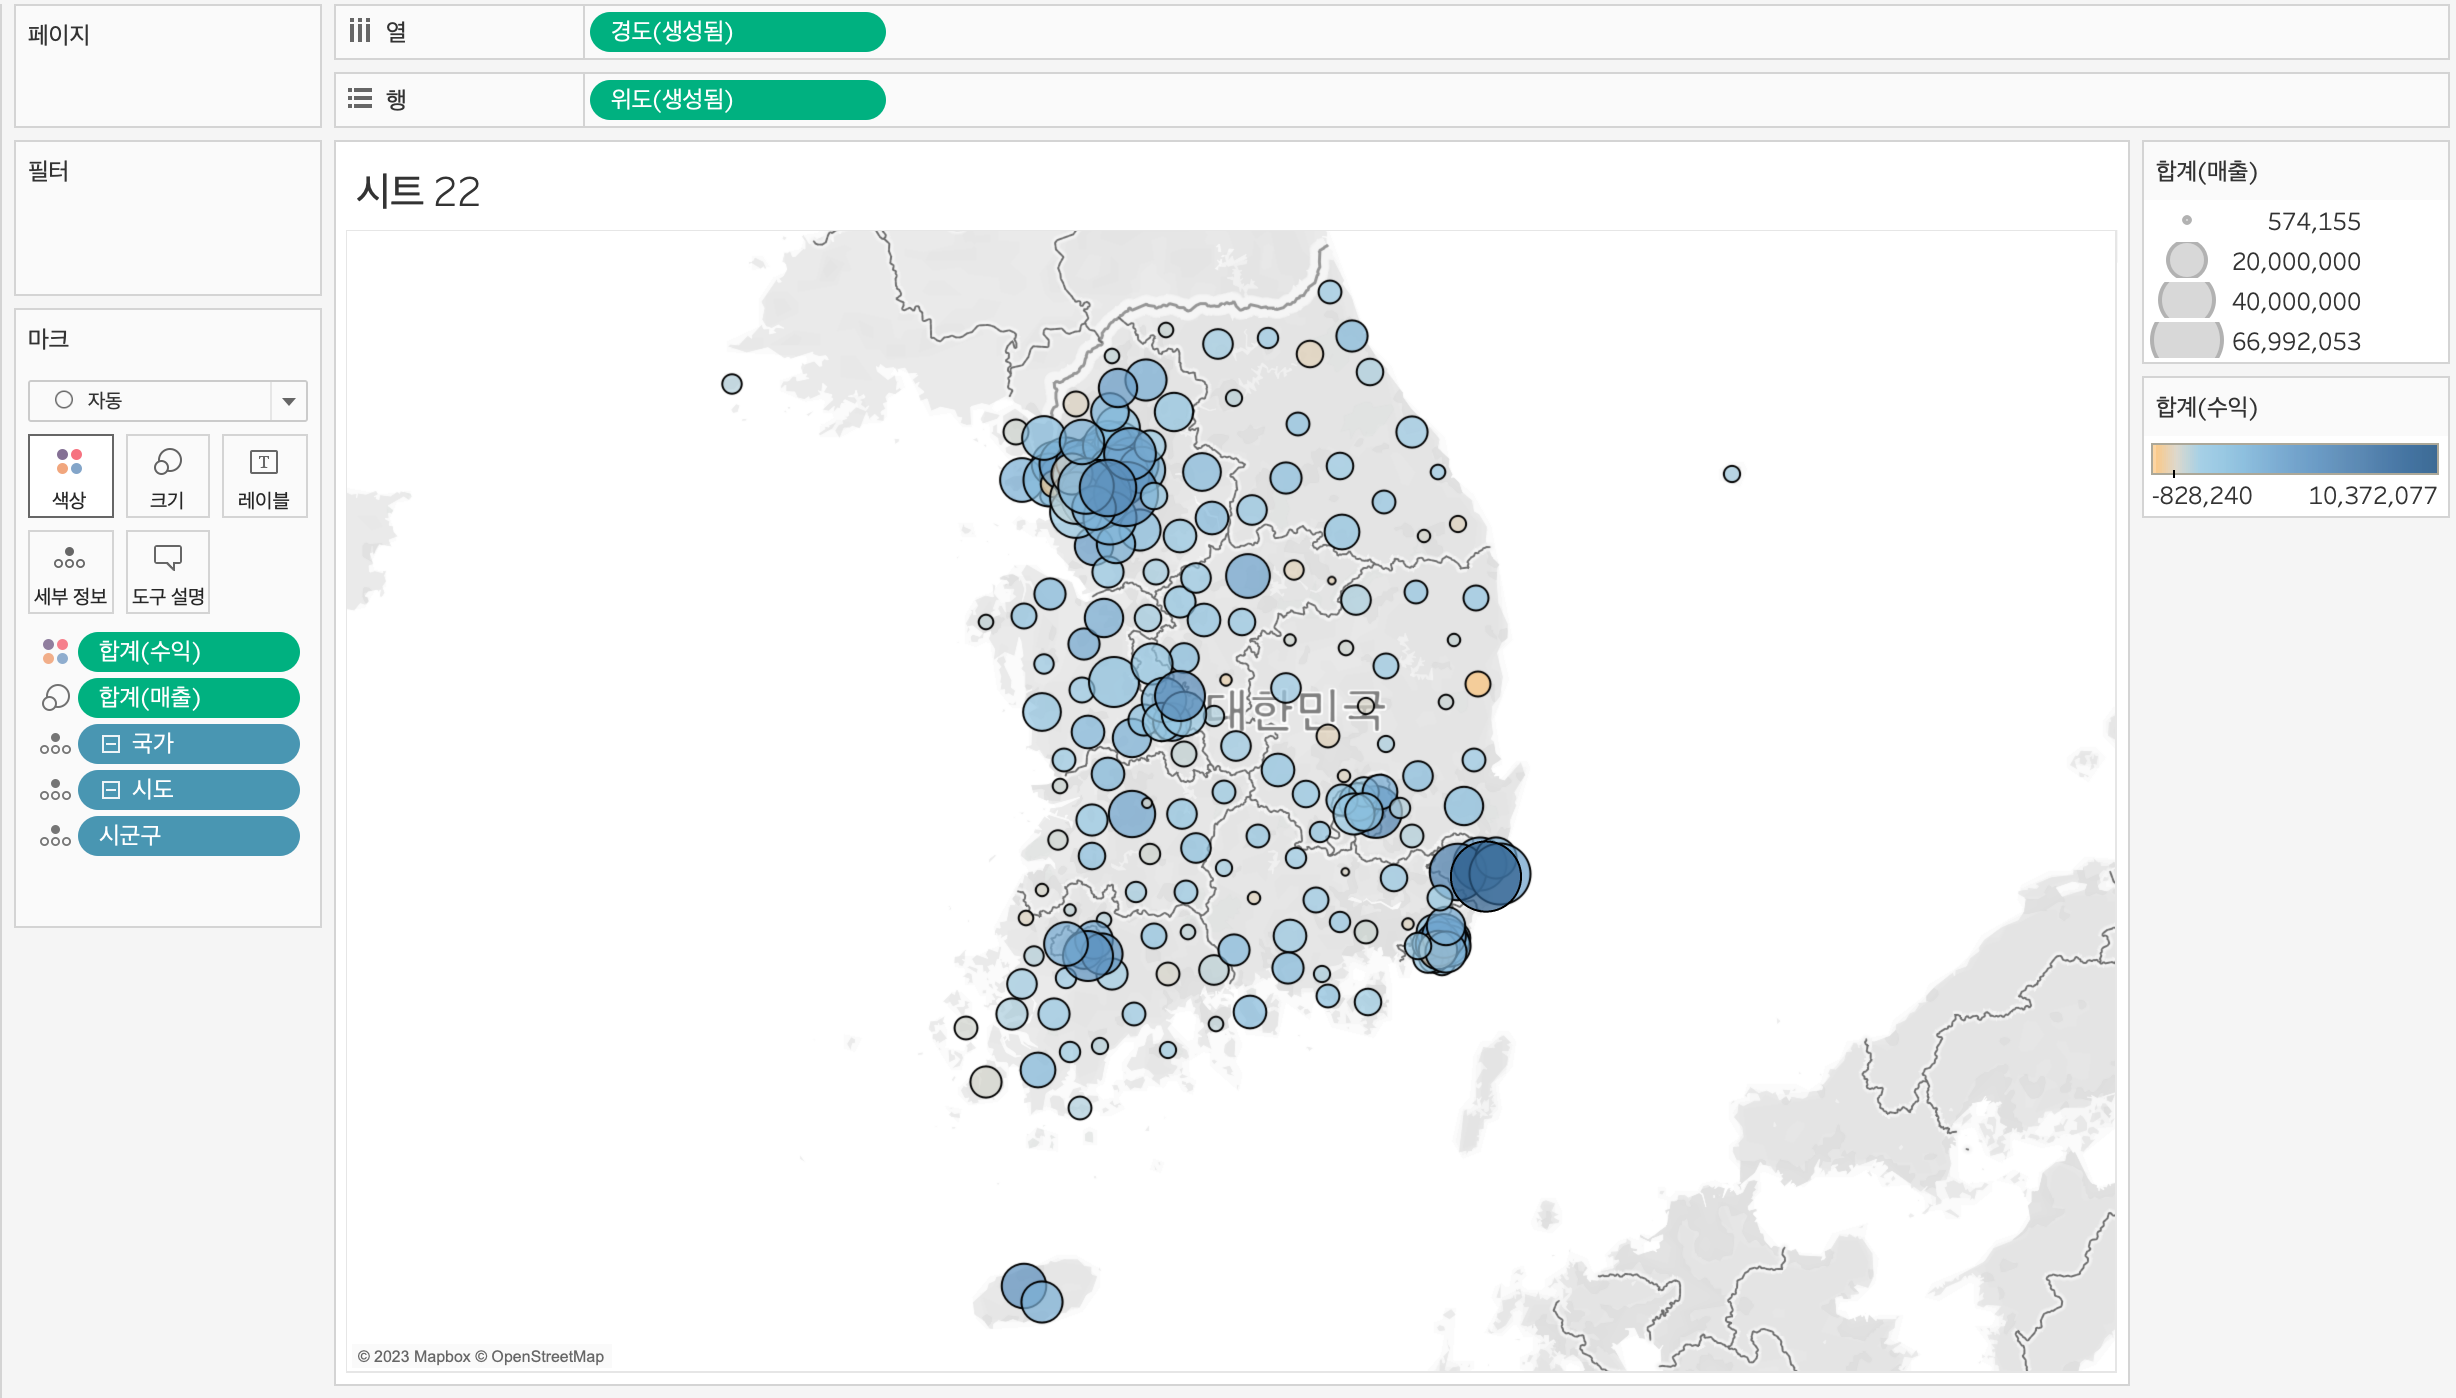The width and height of the screenshot is (2456, 1398).
Task: Click the 66,992,053 size legend entry
Action: click(2295, 342)
